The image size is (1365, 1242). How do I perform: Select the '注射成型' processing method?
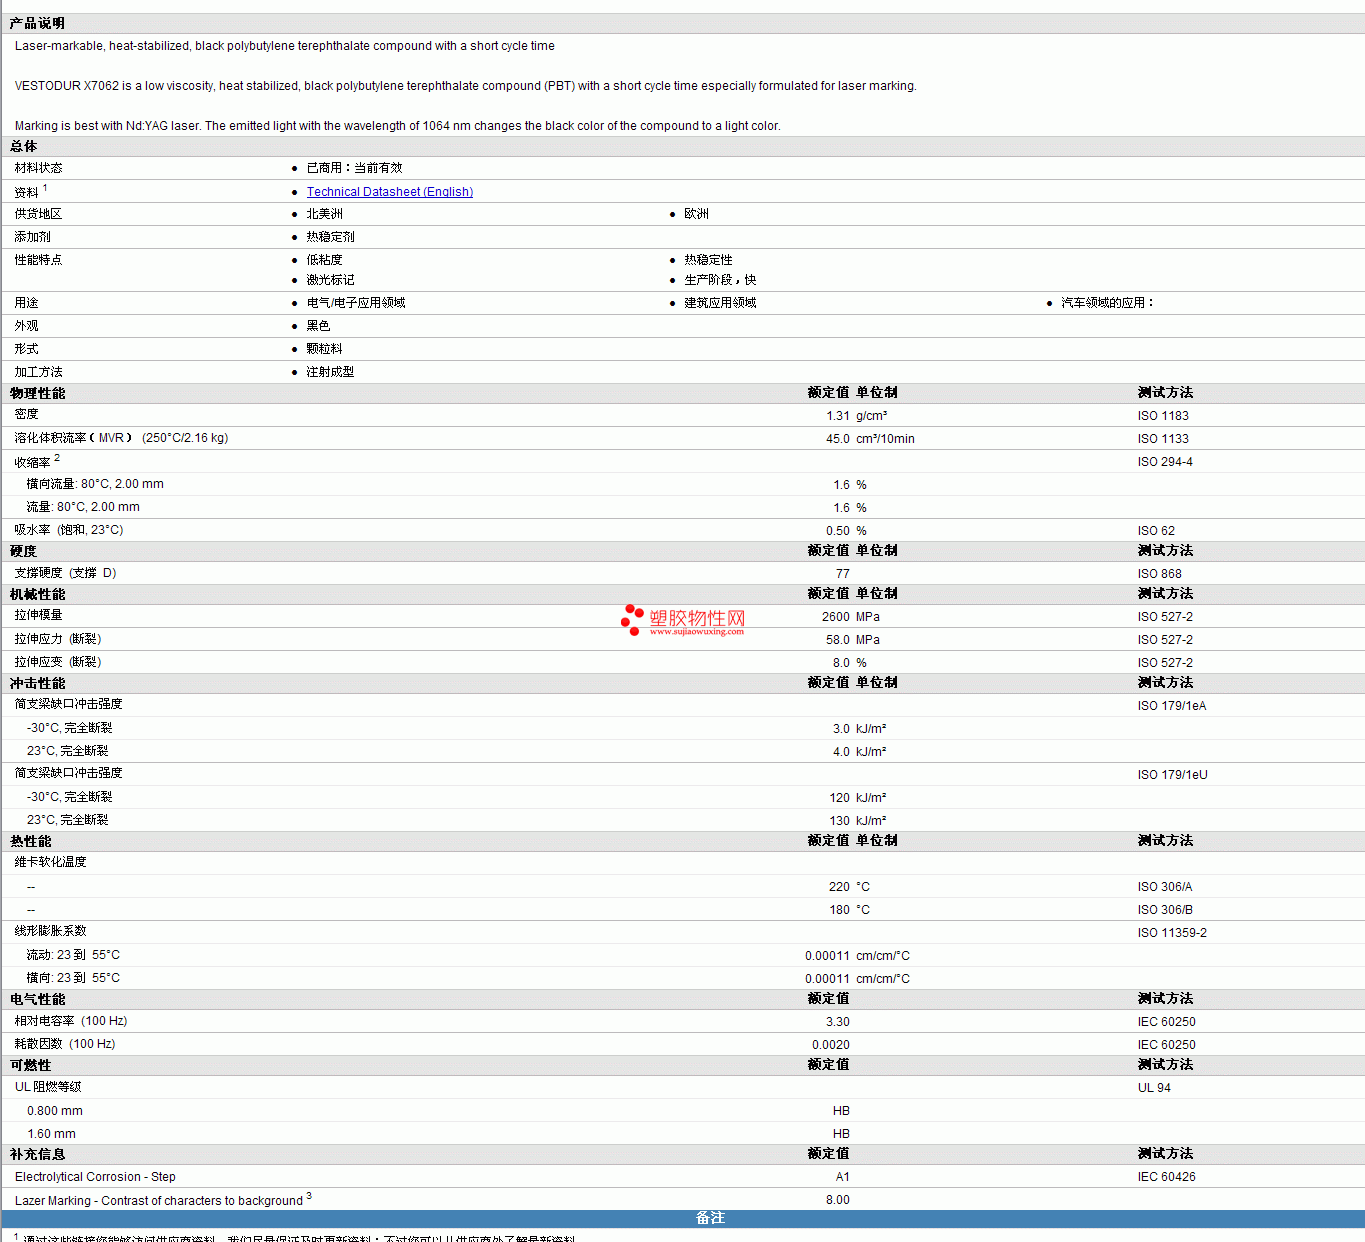coord(330,372)
